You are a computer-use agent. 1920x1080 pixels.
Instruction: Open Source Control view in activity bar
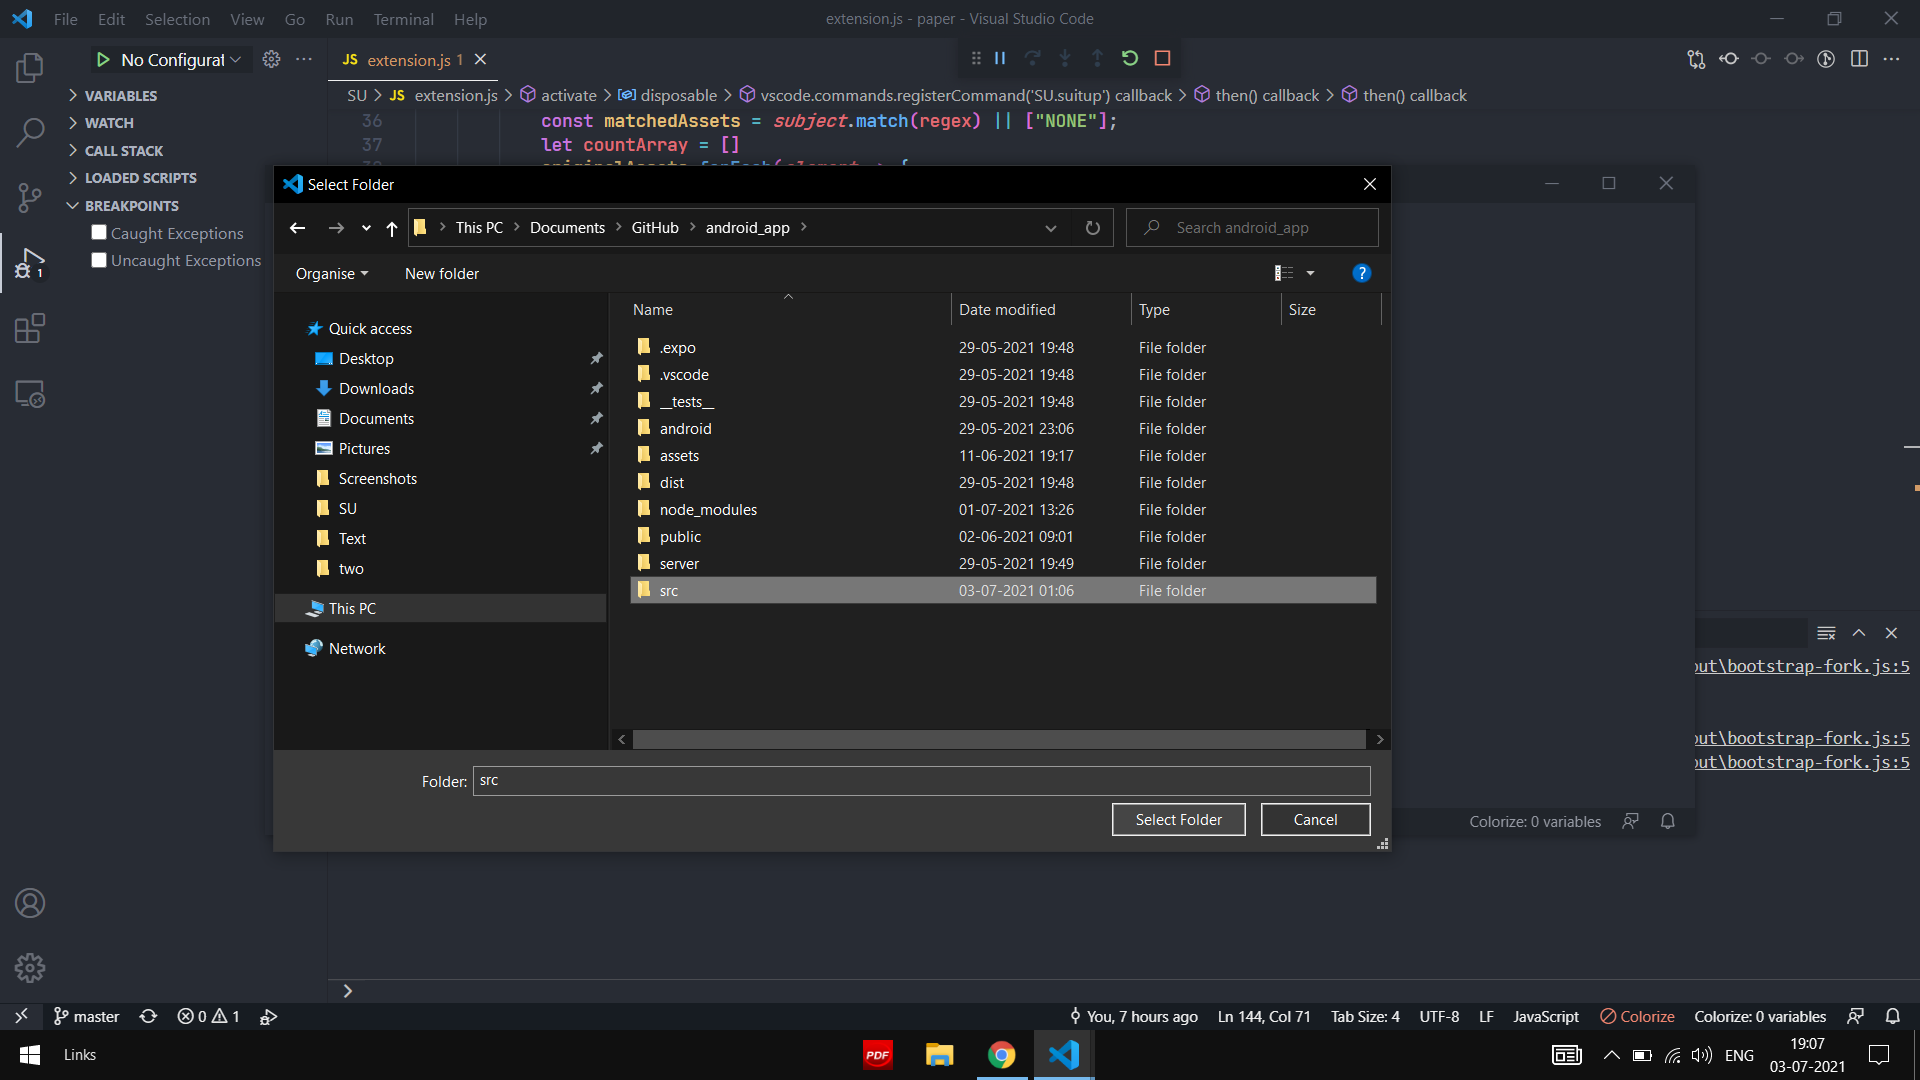(30, 197)
